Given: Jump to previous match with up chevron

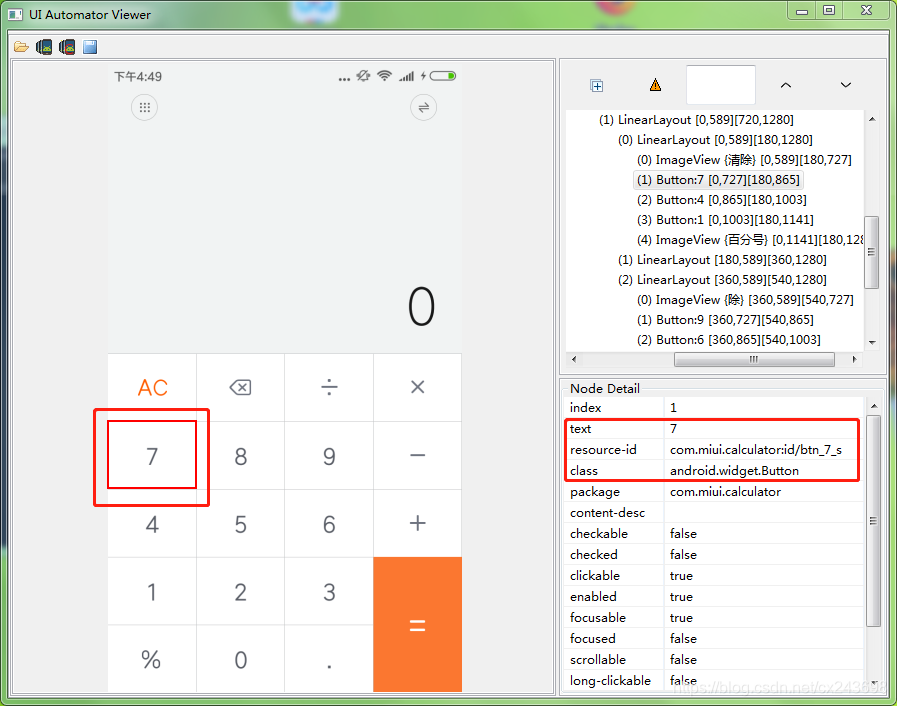Looking at the screenshot, I should [x=786, y=86].
